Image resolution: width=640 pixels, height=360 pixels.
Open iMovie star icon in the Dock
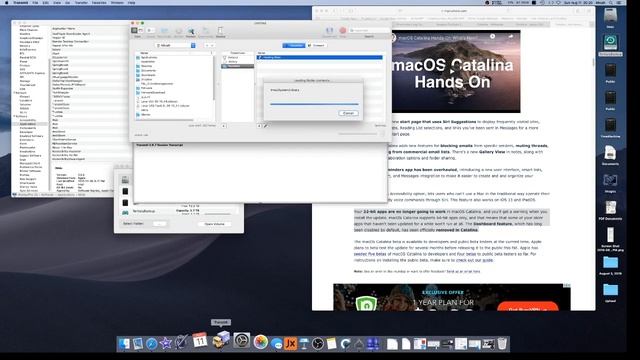click(x=165, y=343)
